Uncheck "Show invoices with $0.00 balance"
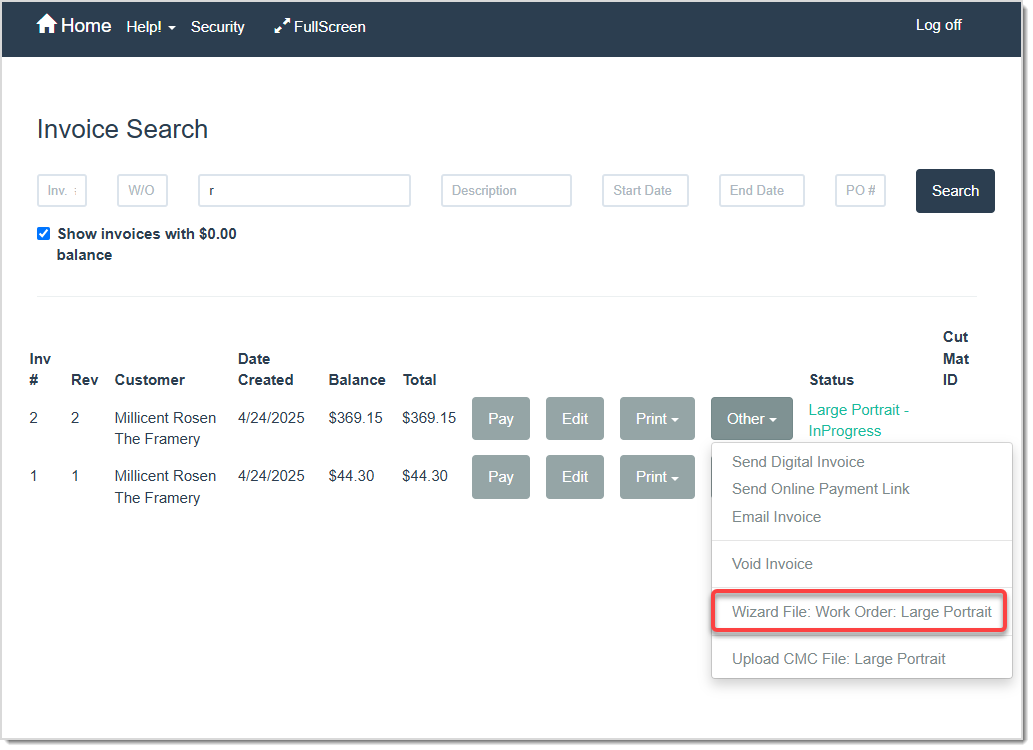 (43, 233)
